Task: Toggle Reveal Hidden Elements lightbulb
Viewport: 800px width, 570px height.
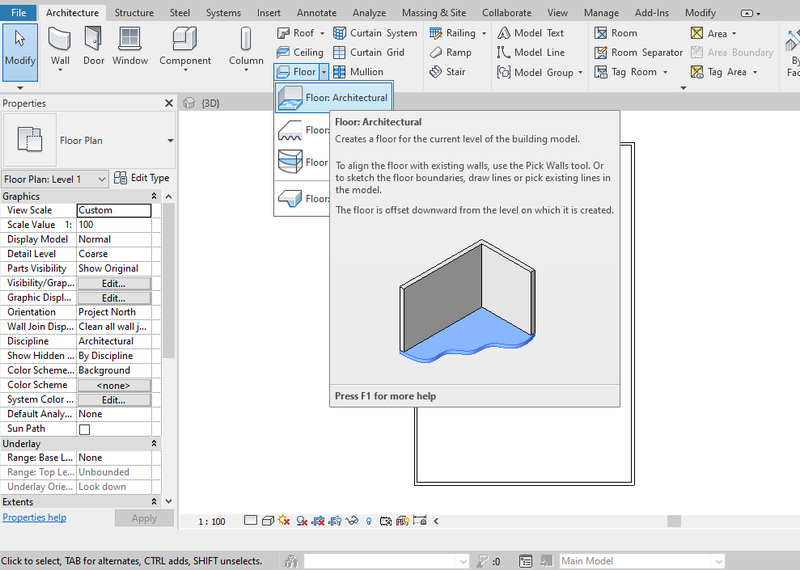Action: (x=368, y=521)
